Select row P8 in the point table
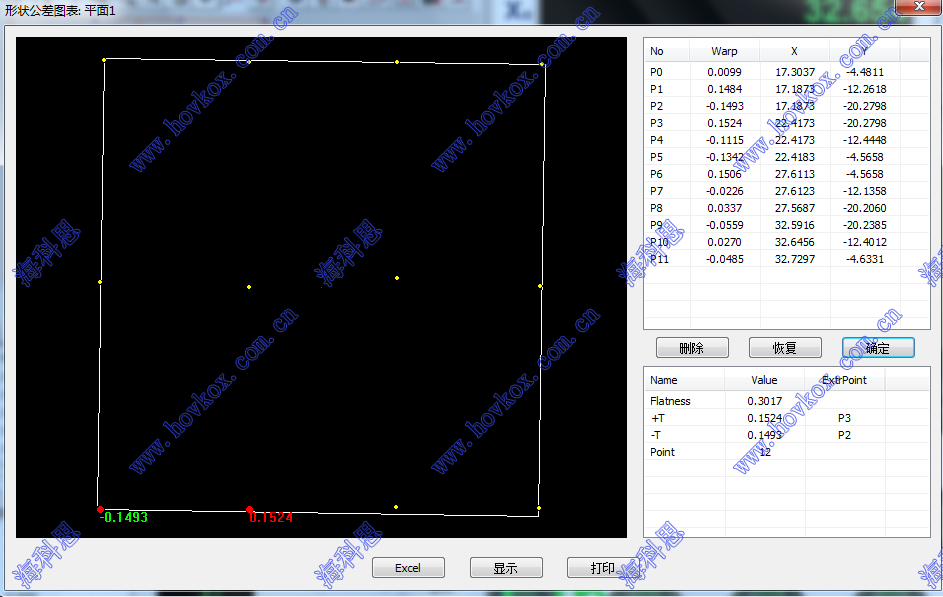943x597 pixels. [x=787, y=208]
